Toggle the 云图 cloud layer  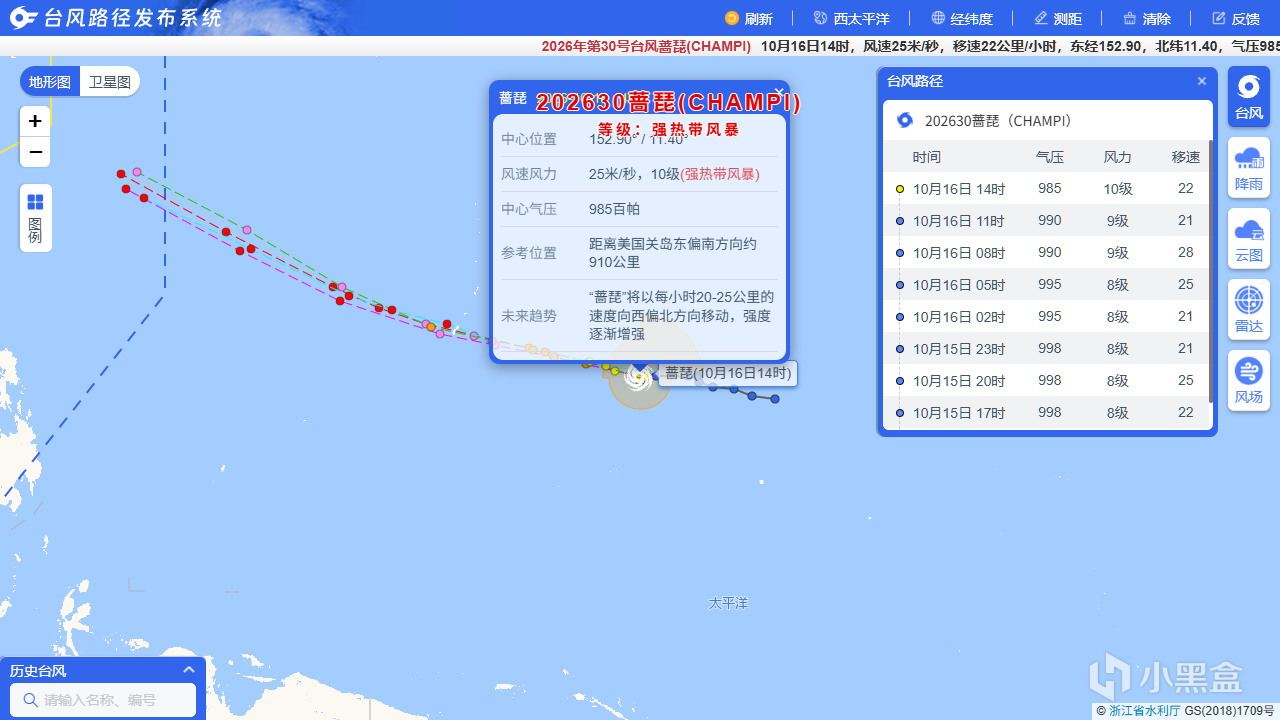(x=1249, y=239)
